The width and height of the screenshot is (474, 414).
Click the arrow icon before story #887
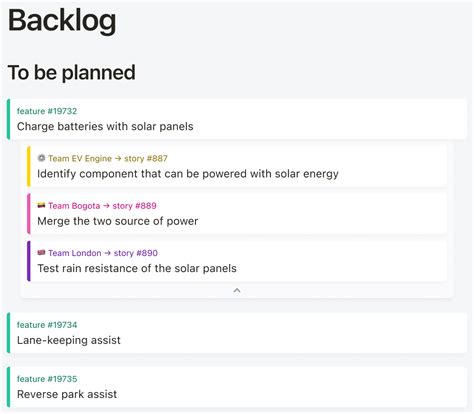[118, 158]
